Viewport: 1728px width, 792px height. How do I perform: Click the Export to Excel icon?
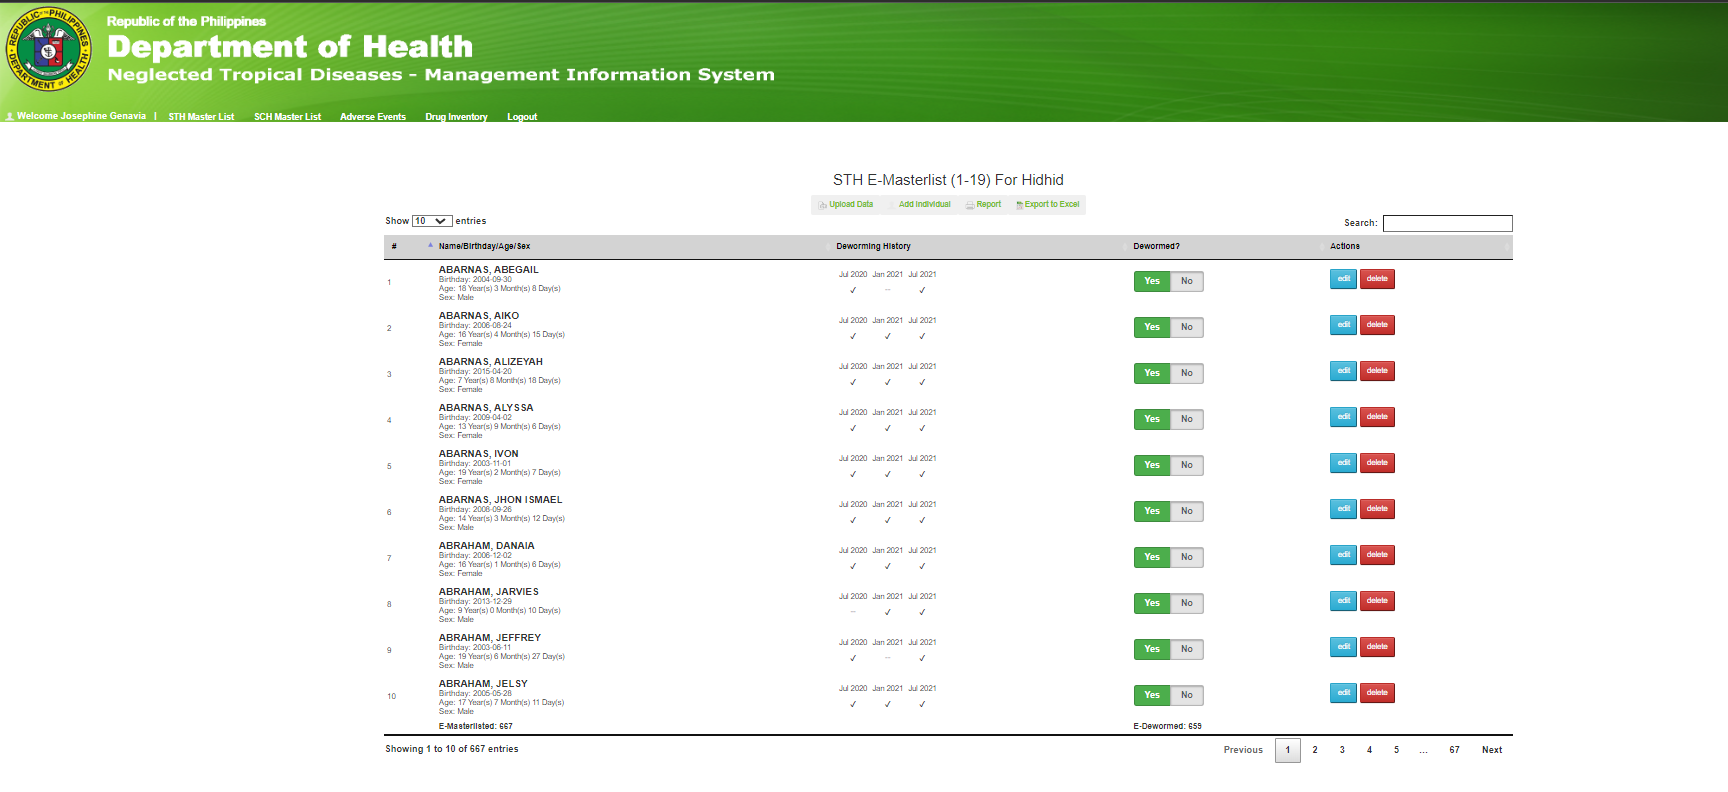(1019, 205)
